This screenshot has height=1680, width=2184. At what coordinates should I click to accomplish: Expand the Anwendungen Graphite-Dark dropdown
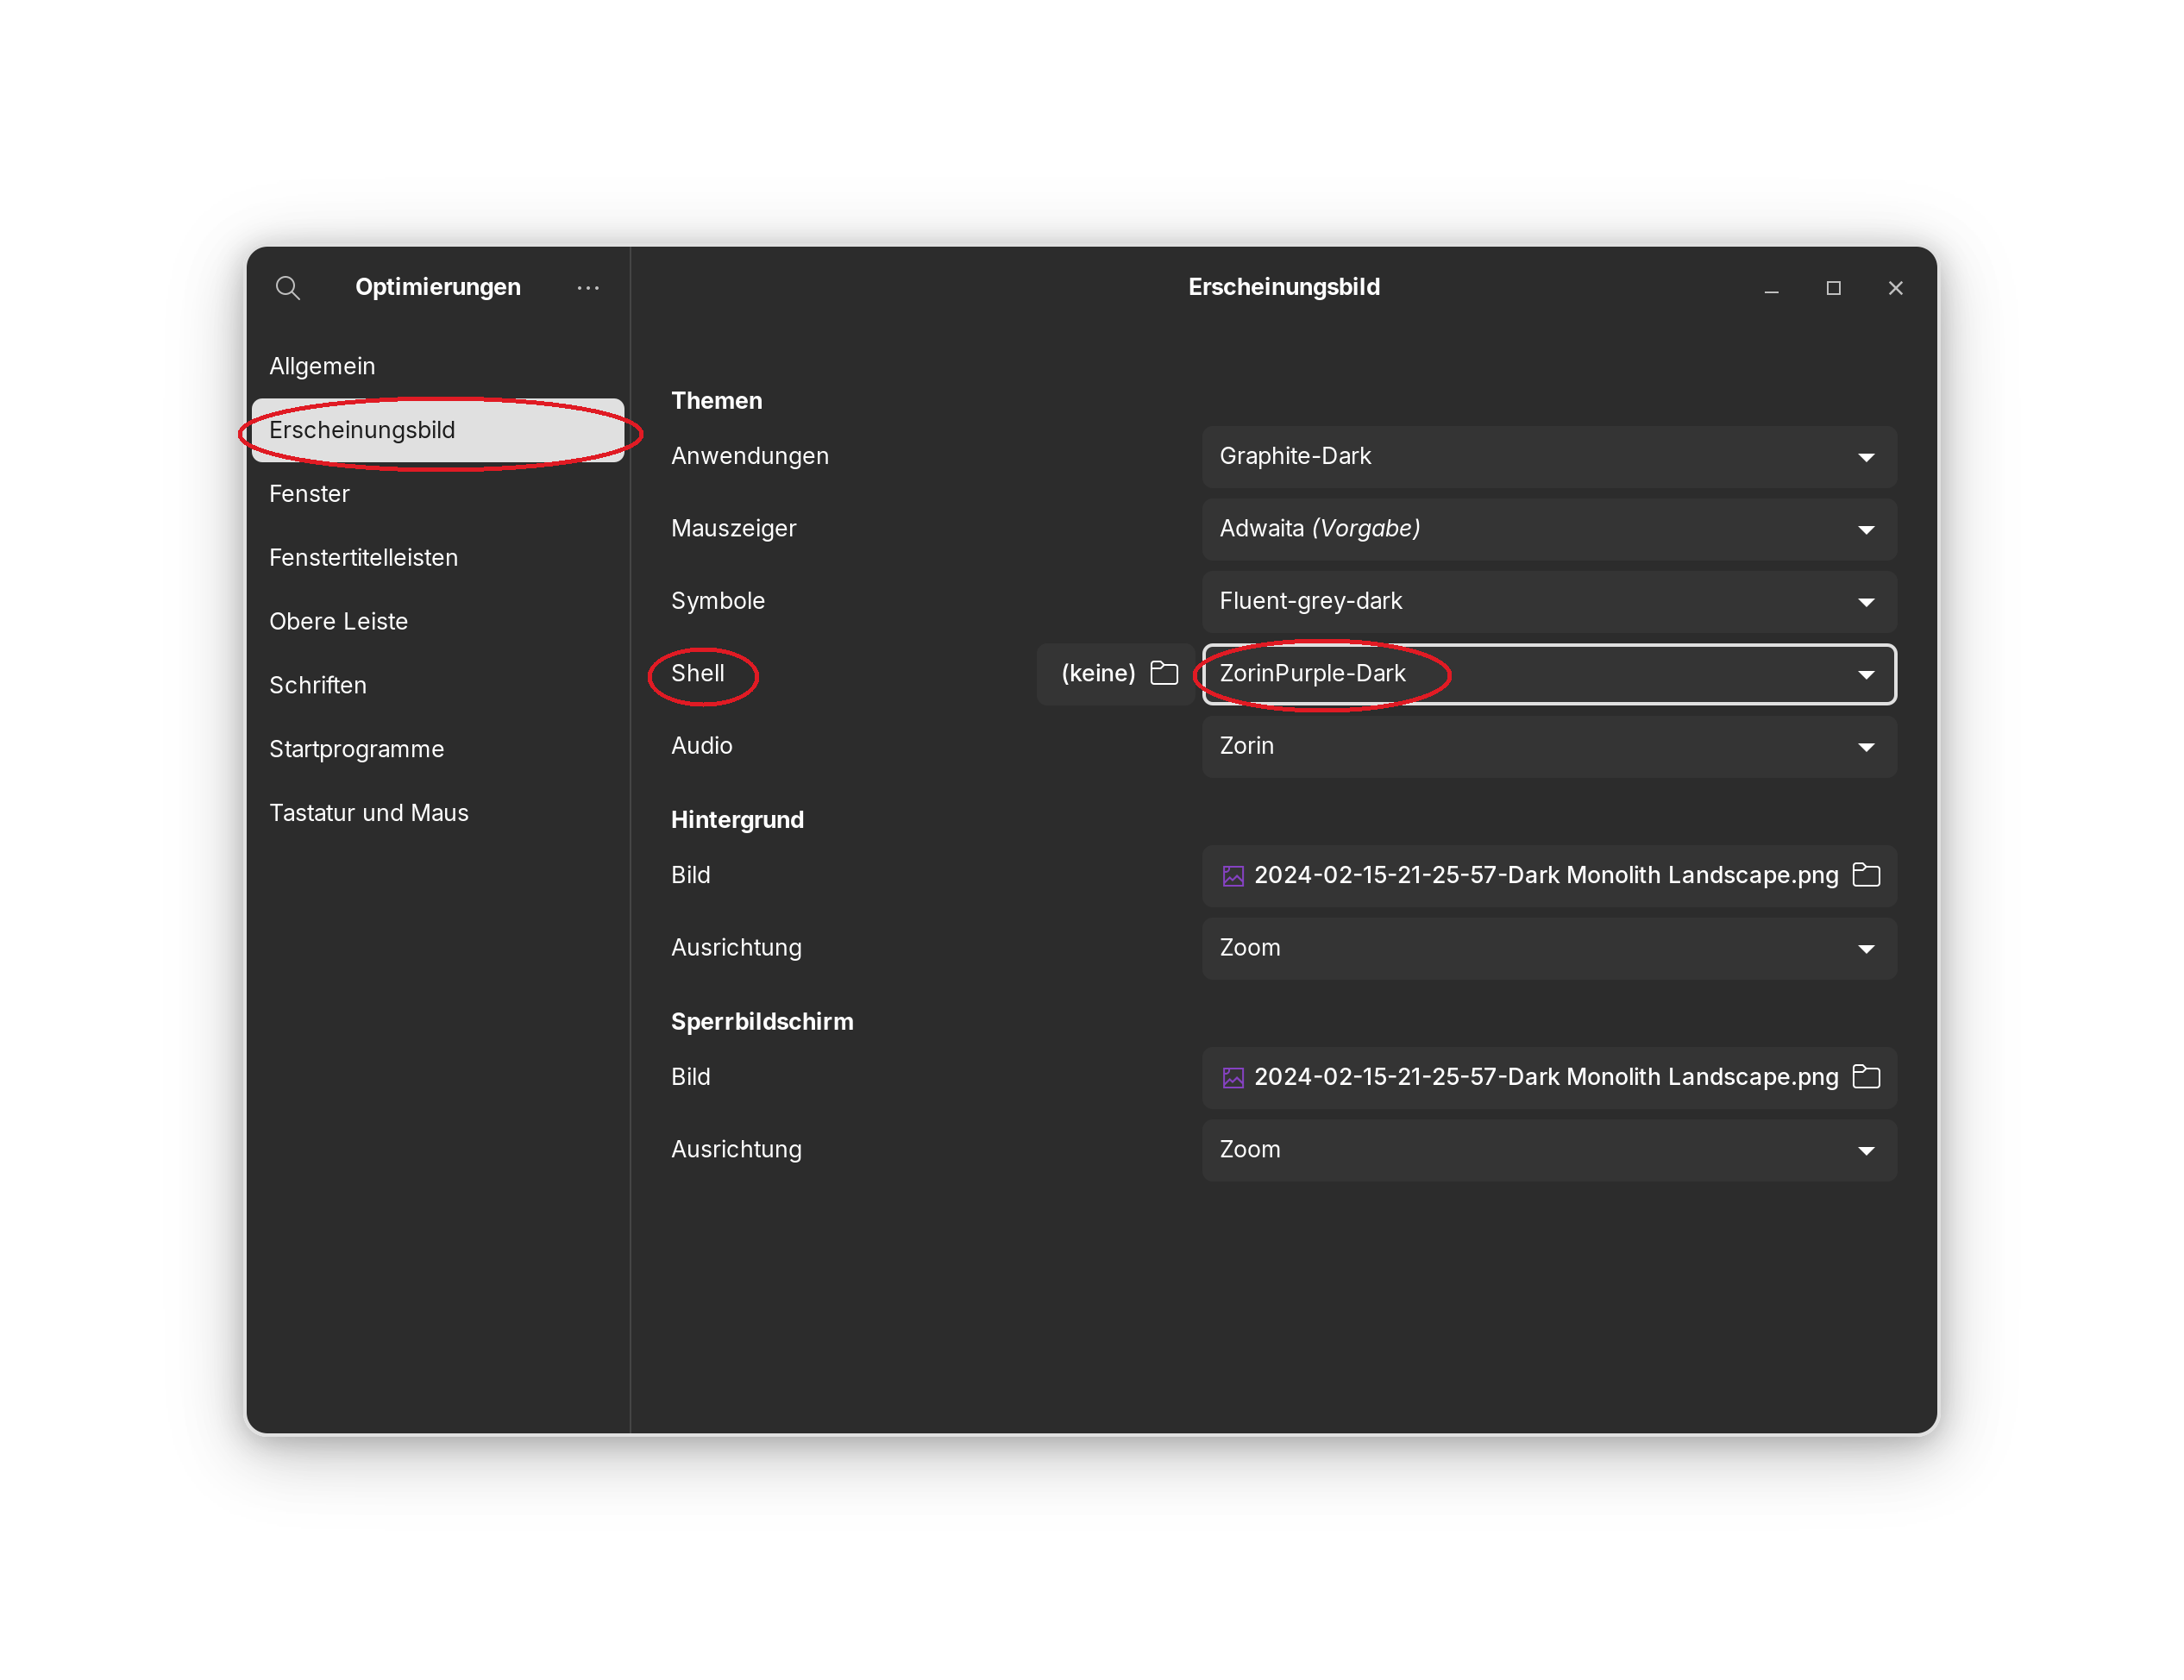coord(1548,457)
